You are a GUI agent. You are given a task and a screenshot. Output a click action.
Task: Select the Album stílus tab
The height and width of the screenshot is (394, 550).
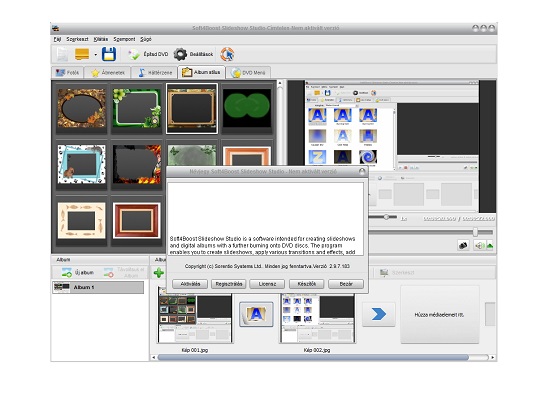(201, 72)
